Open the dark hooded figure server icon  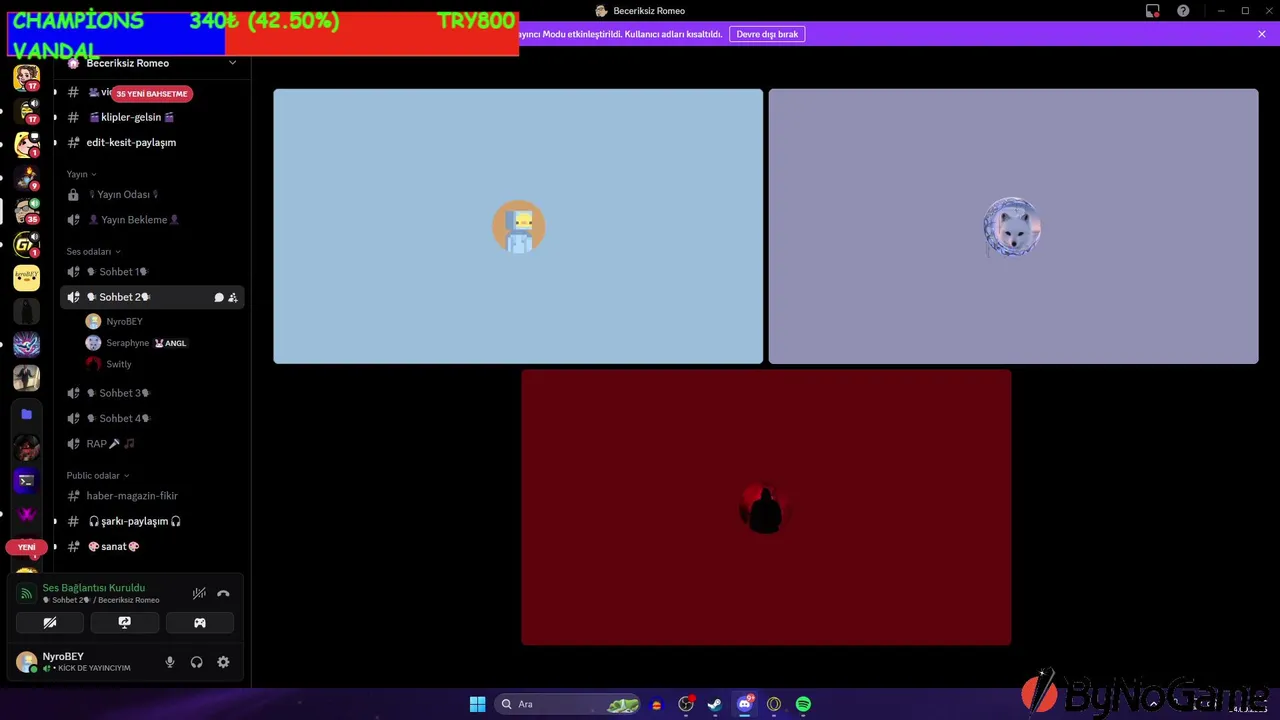[27, 311]
